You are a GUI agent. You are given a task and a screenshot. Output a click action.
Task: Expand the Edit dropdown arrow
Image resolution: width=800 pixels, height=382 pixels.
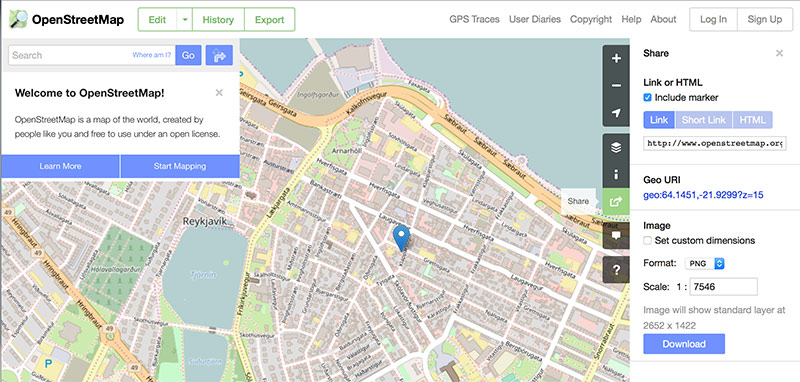coord(185,20)
